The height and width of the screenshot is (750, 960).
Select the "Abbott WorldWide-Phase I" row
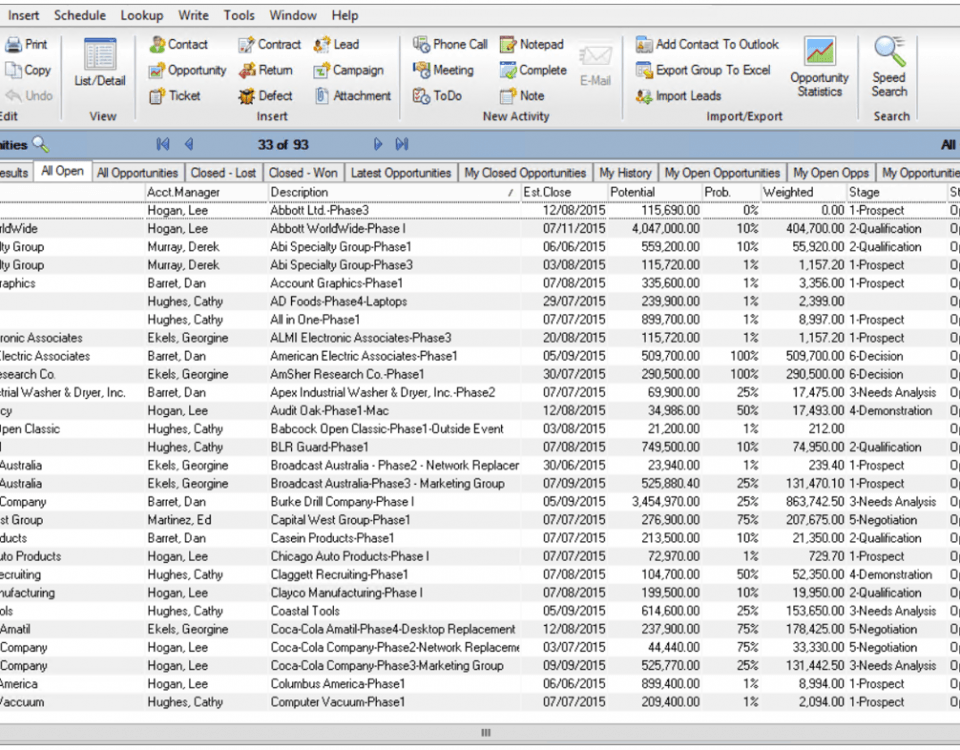(x=480, y=229)
